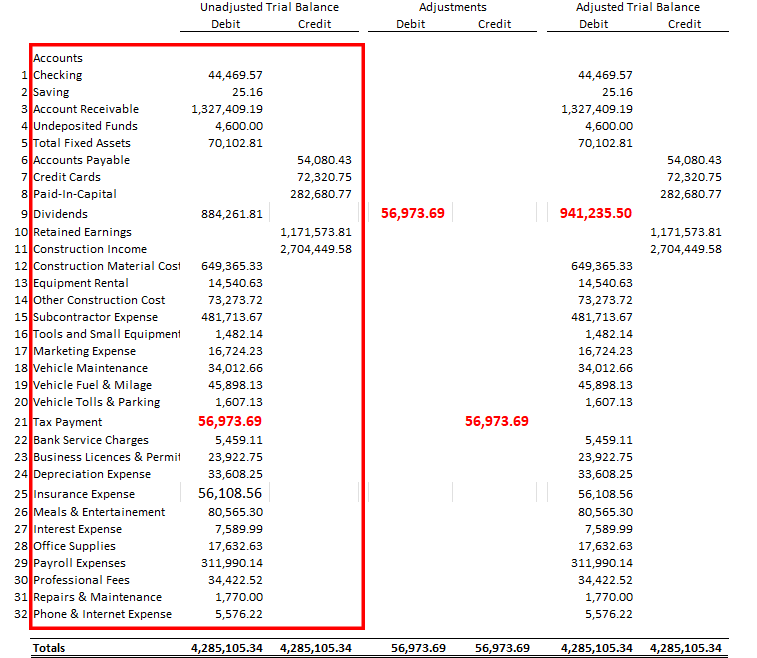Select the Total Fixed Assets label
The height and width of the screenshot is (658, 757).
click(x=82, y=143)
